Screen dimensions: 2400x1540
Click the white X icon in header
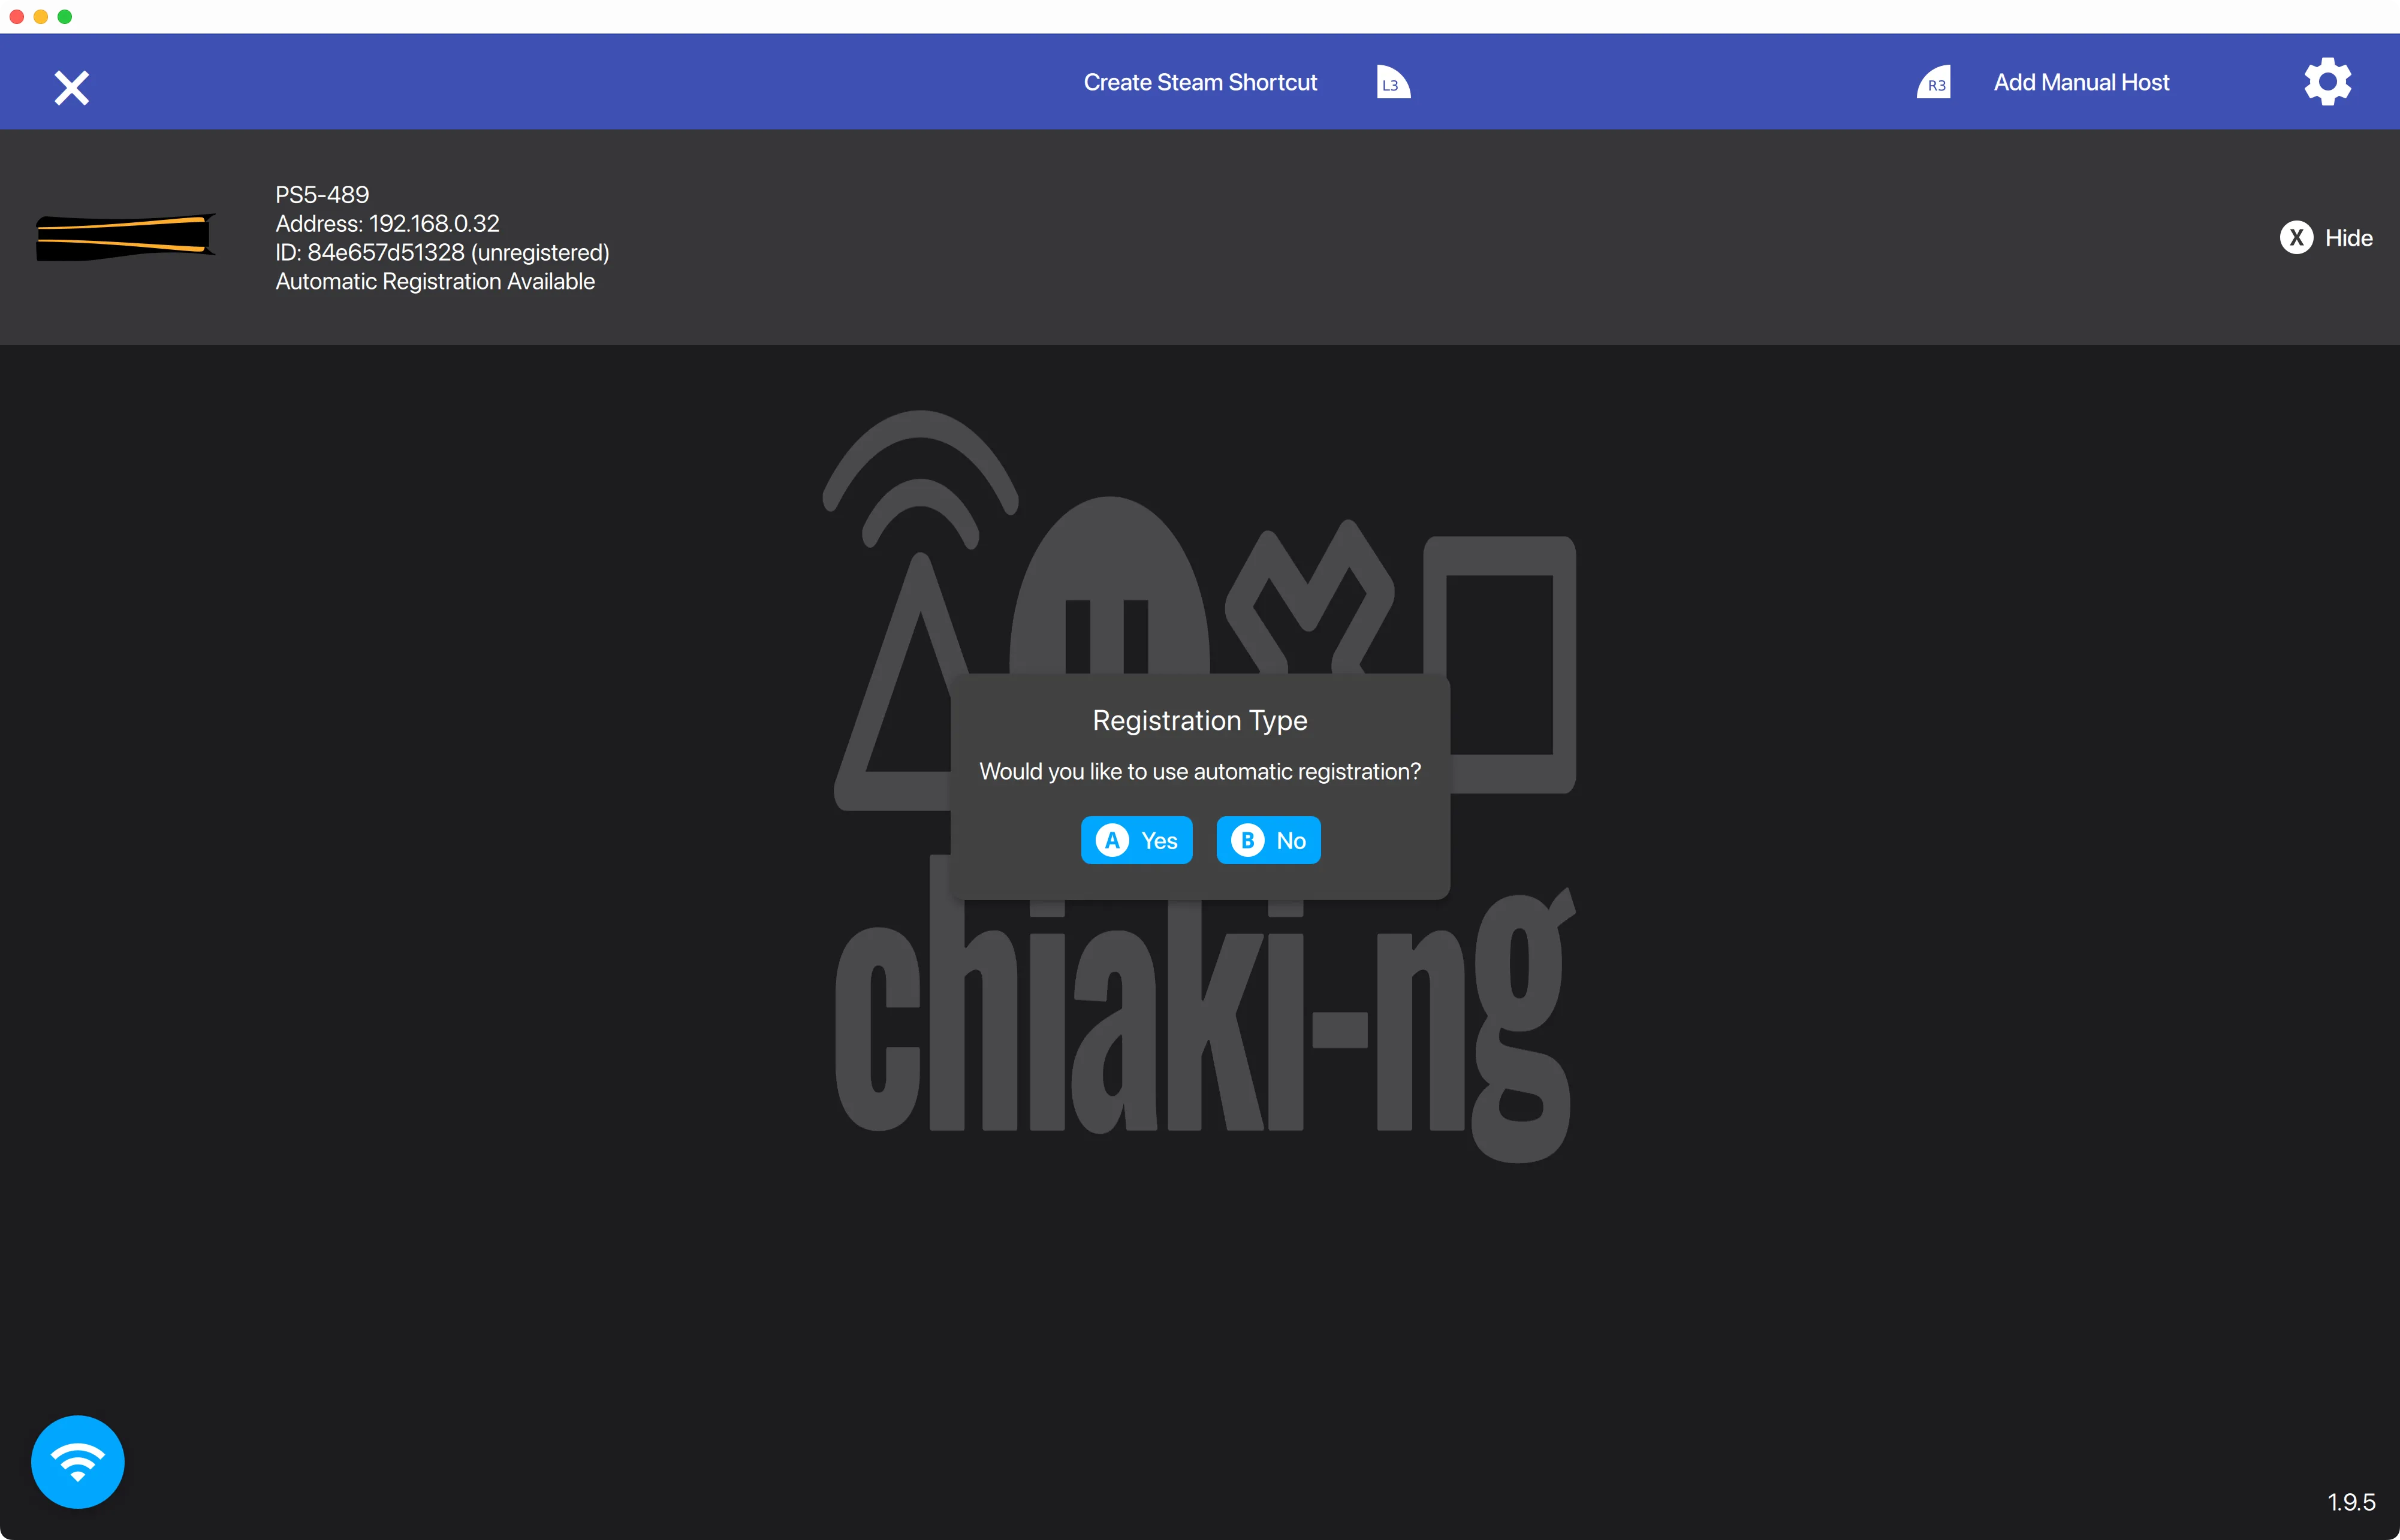coord(72,88)
